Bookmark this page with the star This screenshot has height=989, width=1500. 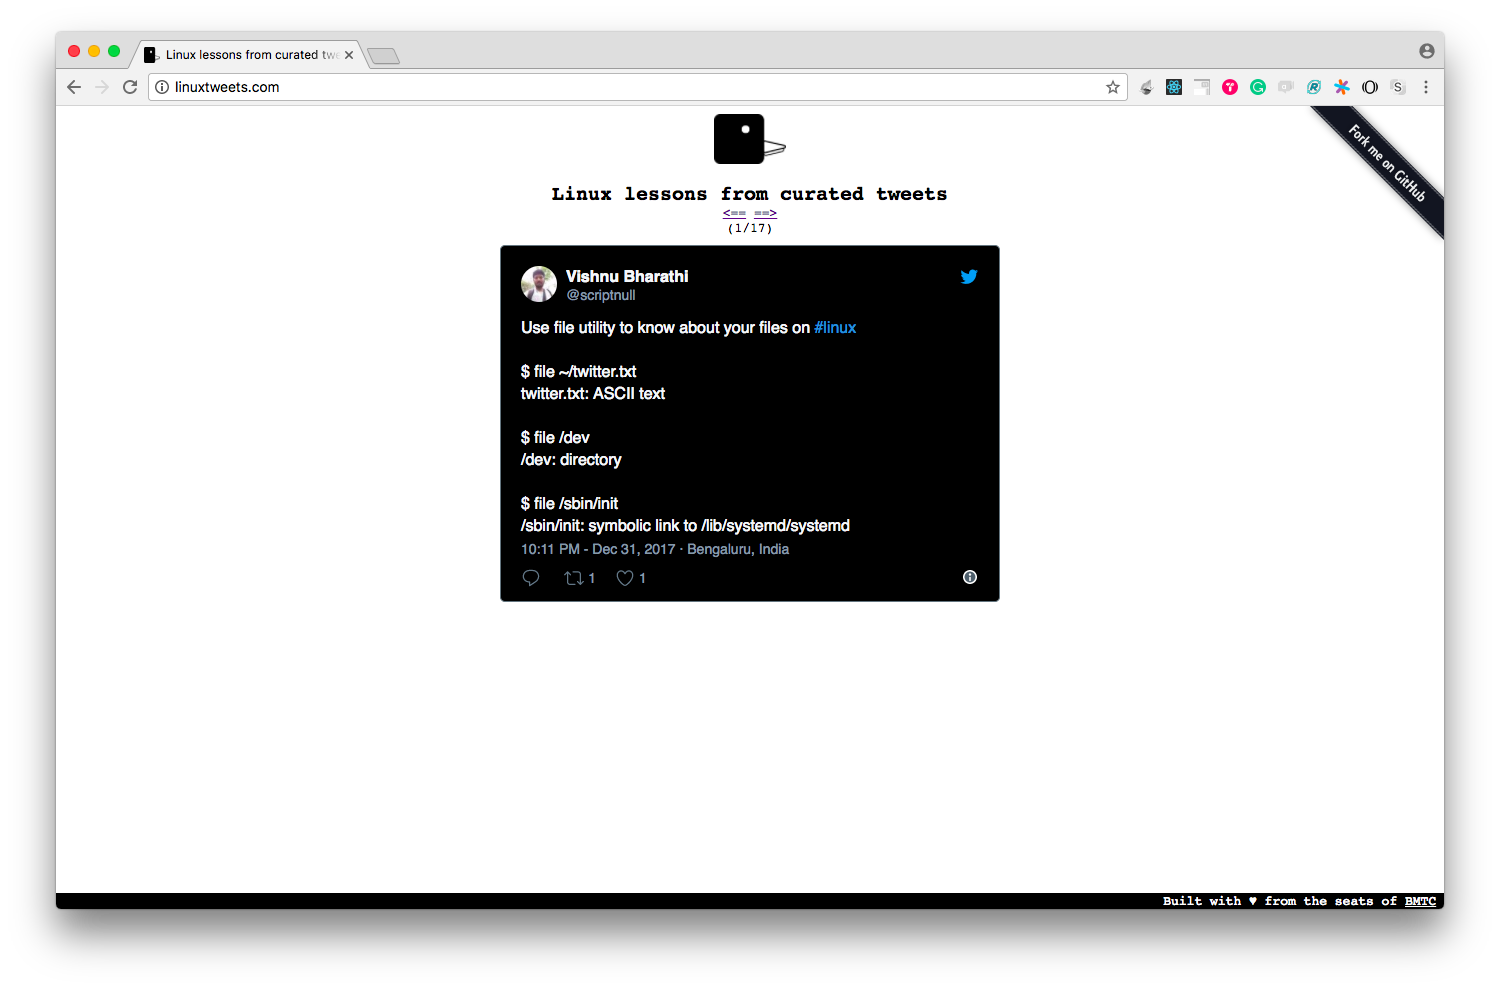1113,87
